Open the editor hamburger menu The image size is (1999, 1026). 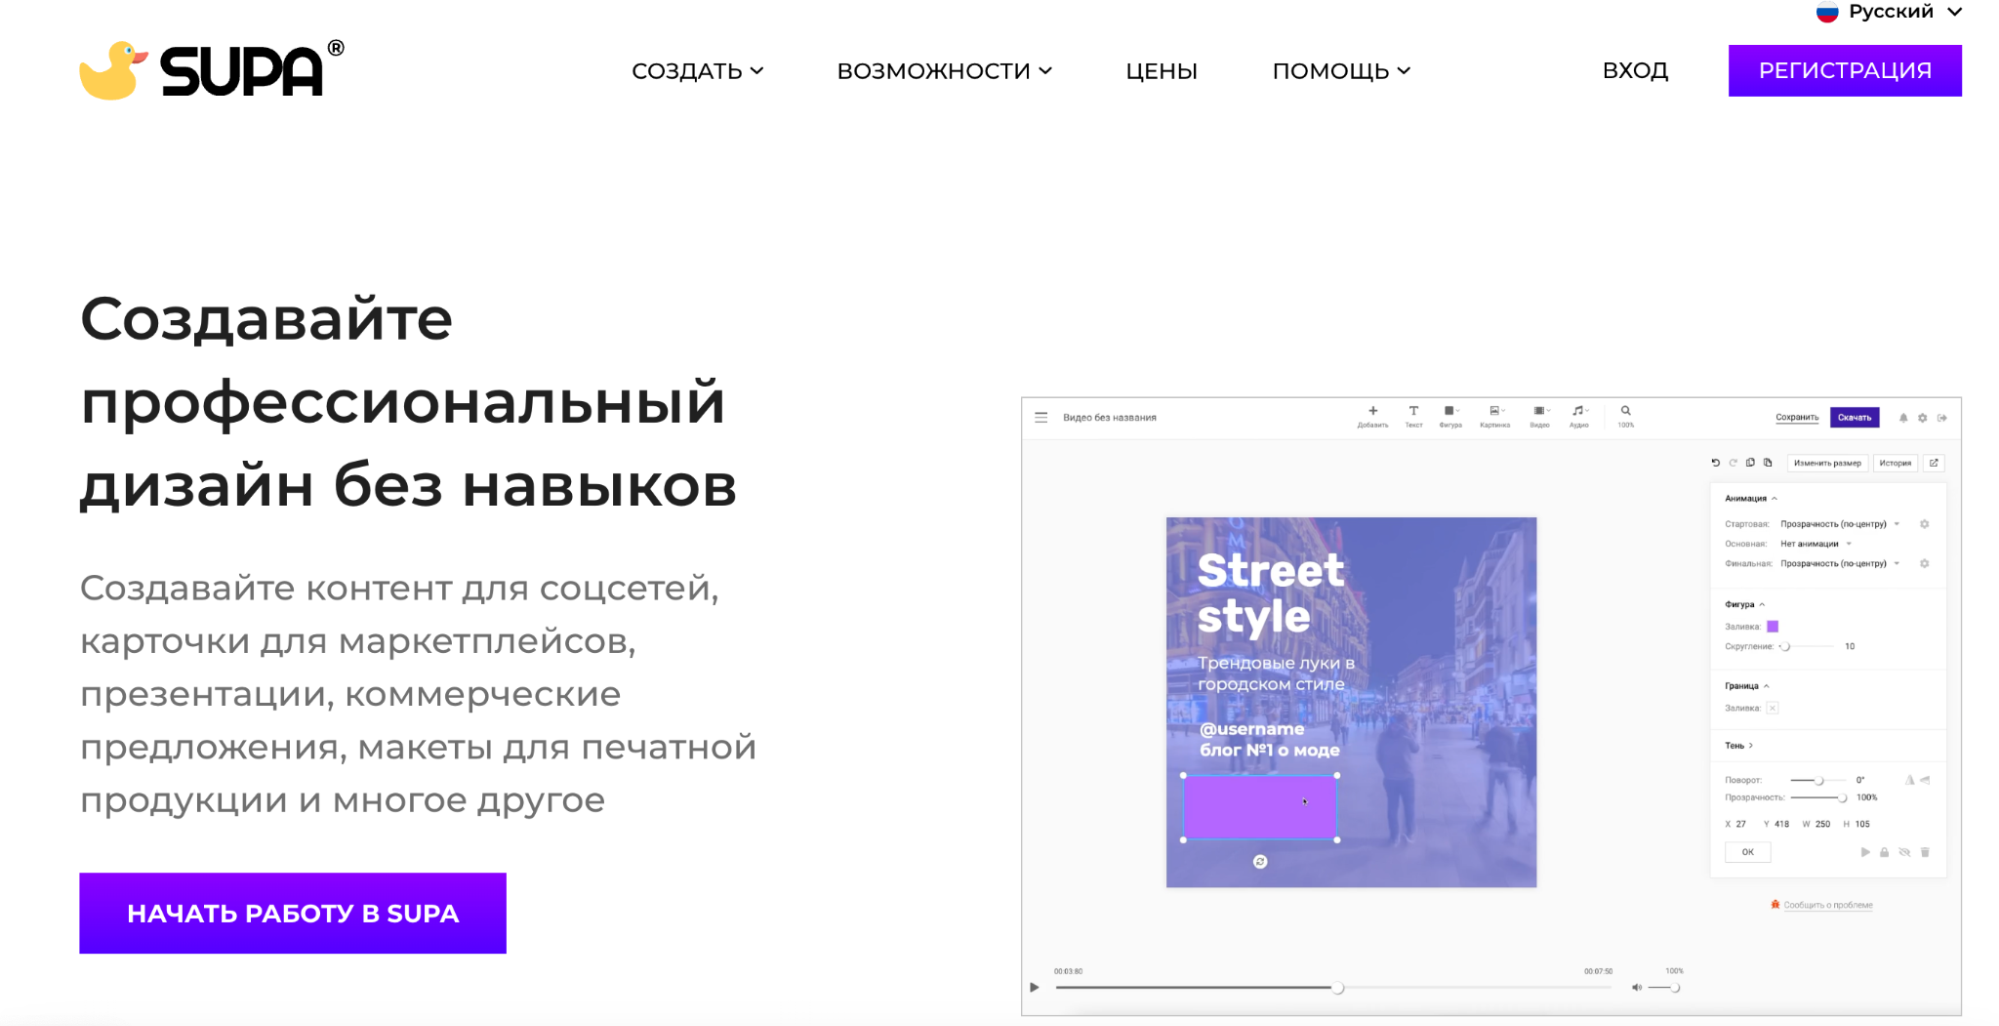click(x=1041, y=418)
